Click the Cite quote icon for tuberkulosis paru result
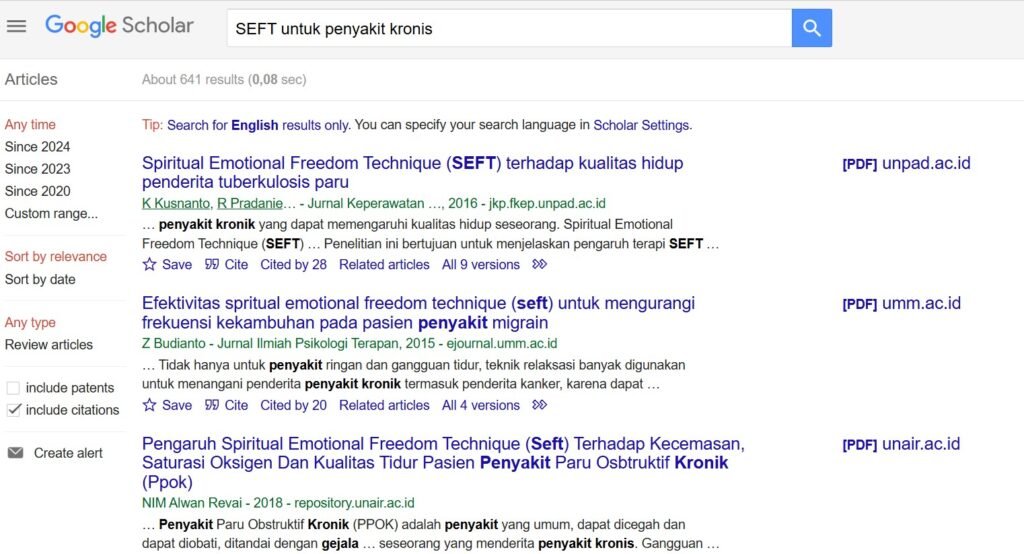 coord(212,265)
